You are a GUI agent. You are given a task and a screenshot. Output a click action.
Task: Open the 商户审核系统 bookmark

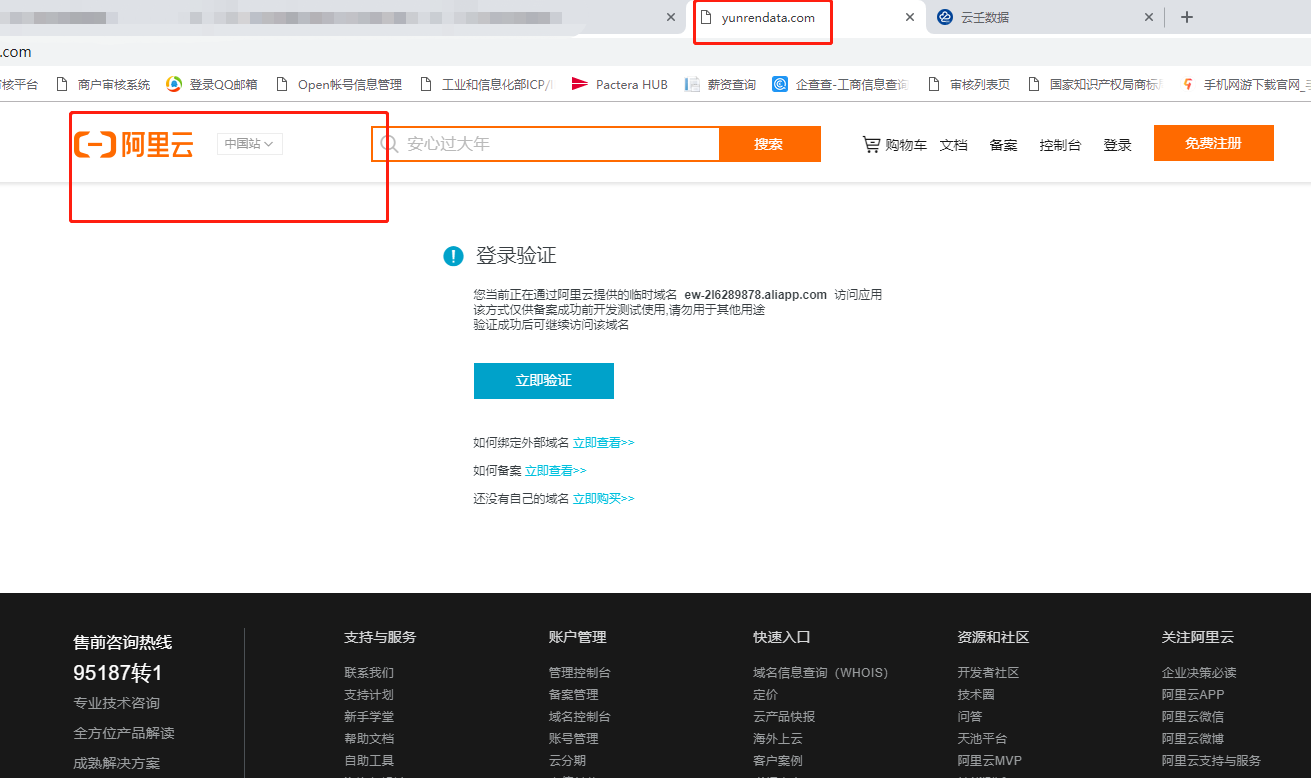[103, 85]
